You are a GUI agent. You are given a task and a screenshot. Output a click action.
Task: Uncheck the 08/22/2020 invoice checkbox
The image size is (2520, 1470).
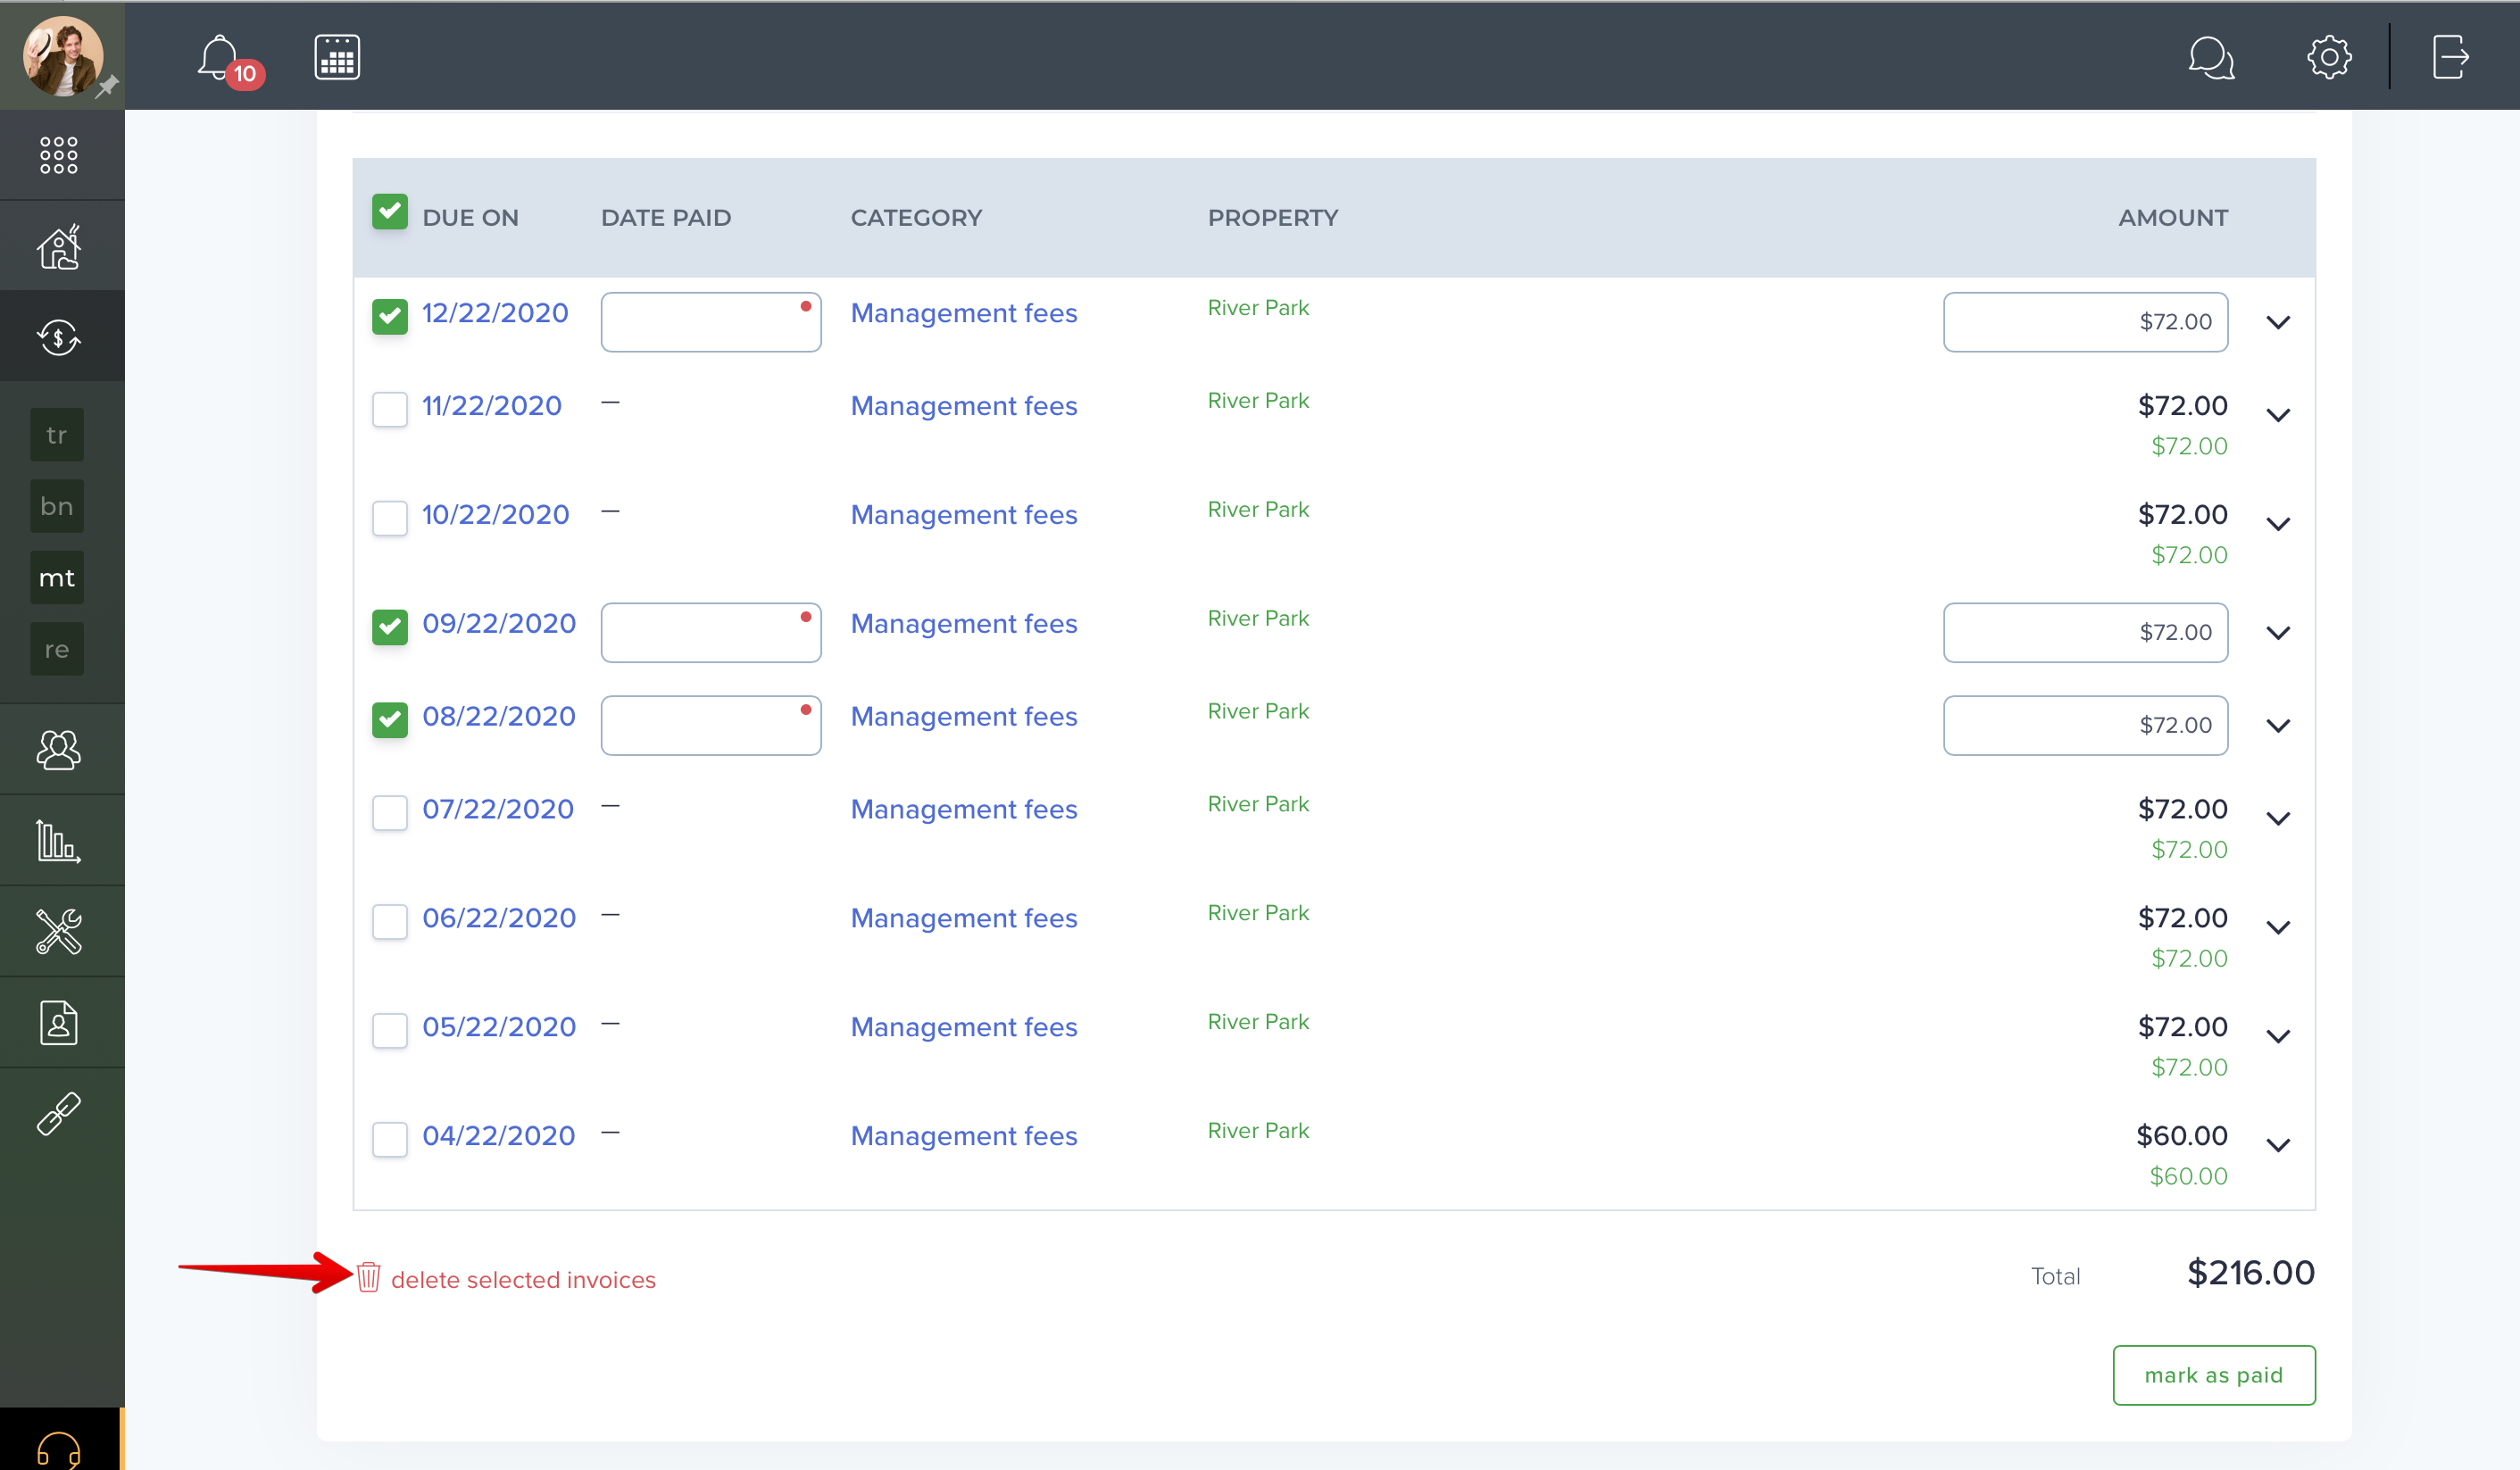(x=390, y=720)
